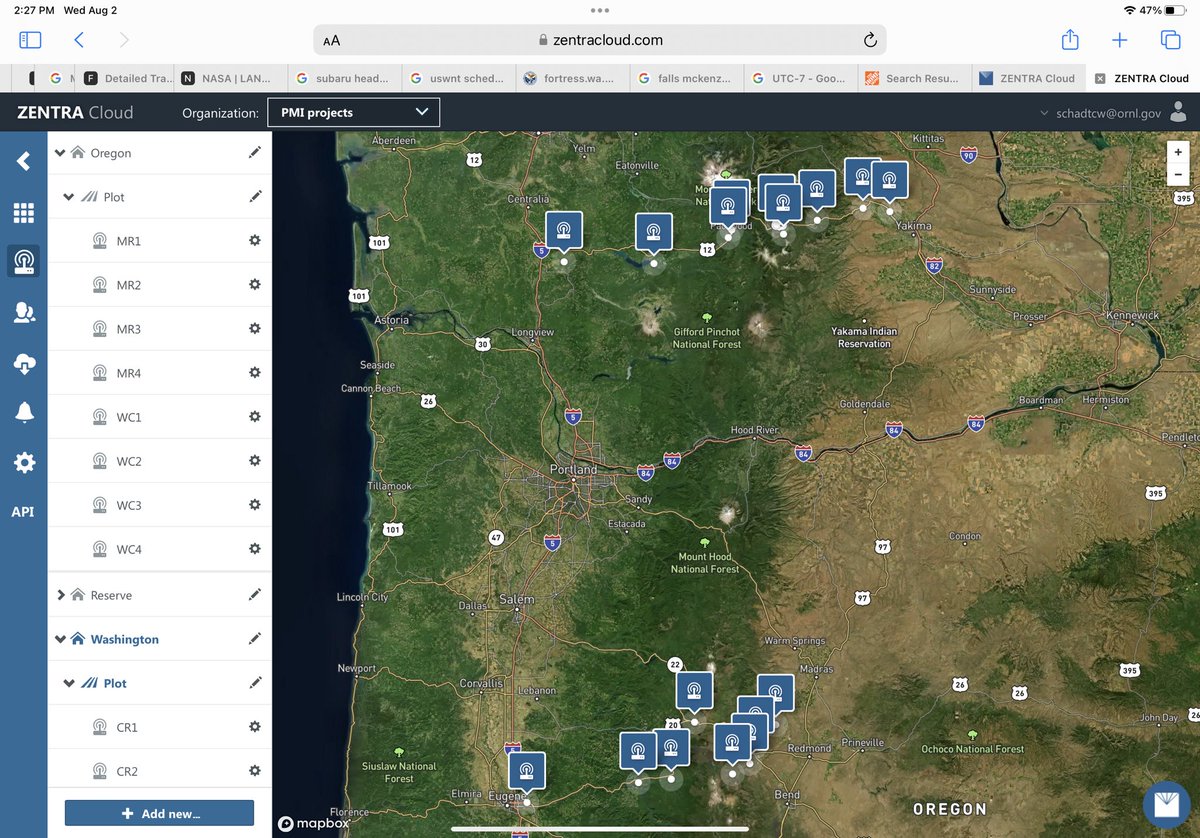Open settings gear for WC4
The image size is (1200, 838).
pos(254,549)
